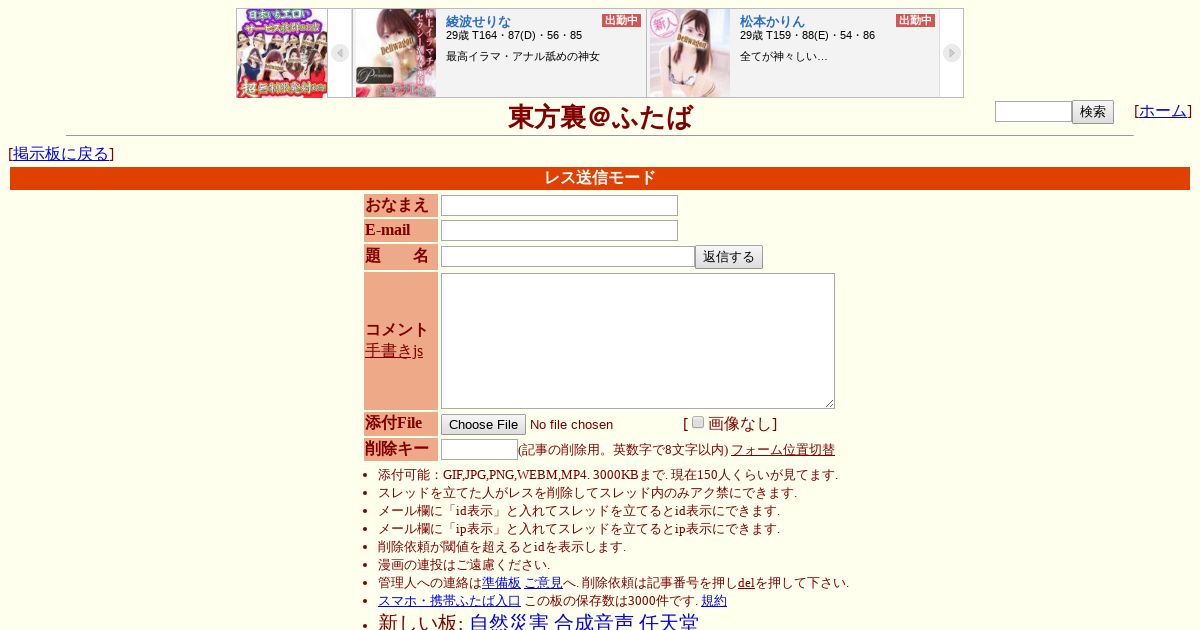Focus the おなまえ name input field
This screenshot has width=1200, height=630.
pyautogui.click(x=559, y=205)
